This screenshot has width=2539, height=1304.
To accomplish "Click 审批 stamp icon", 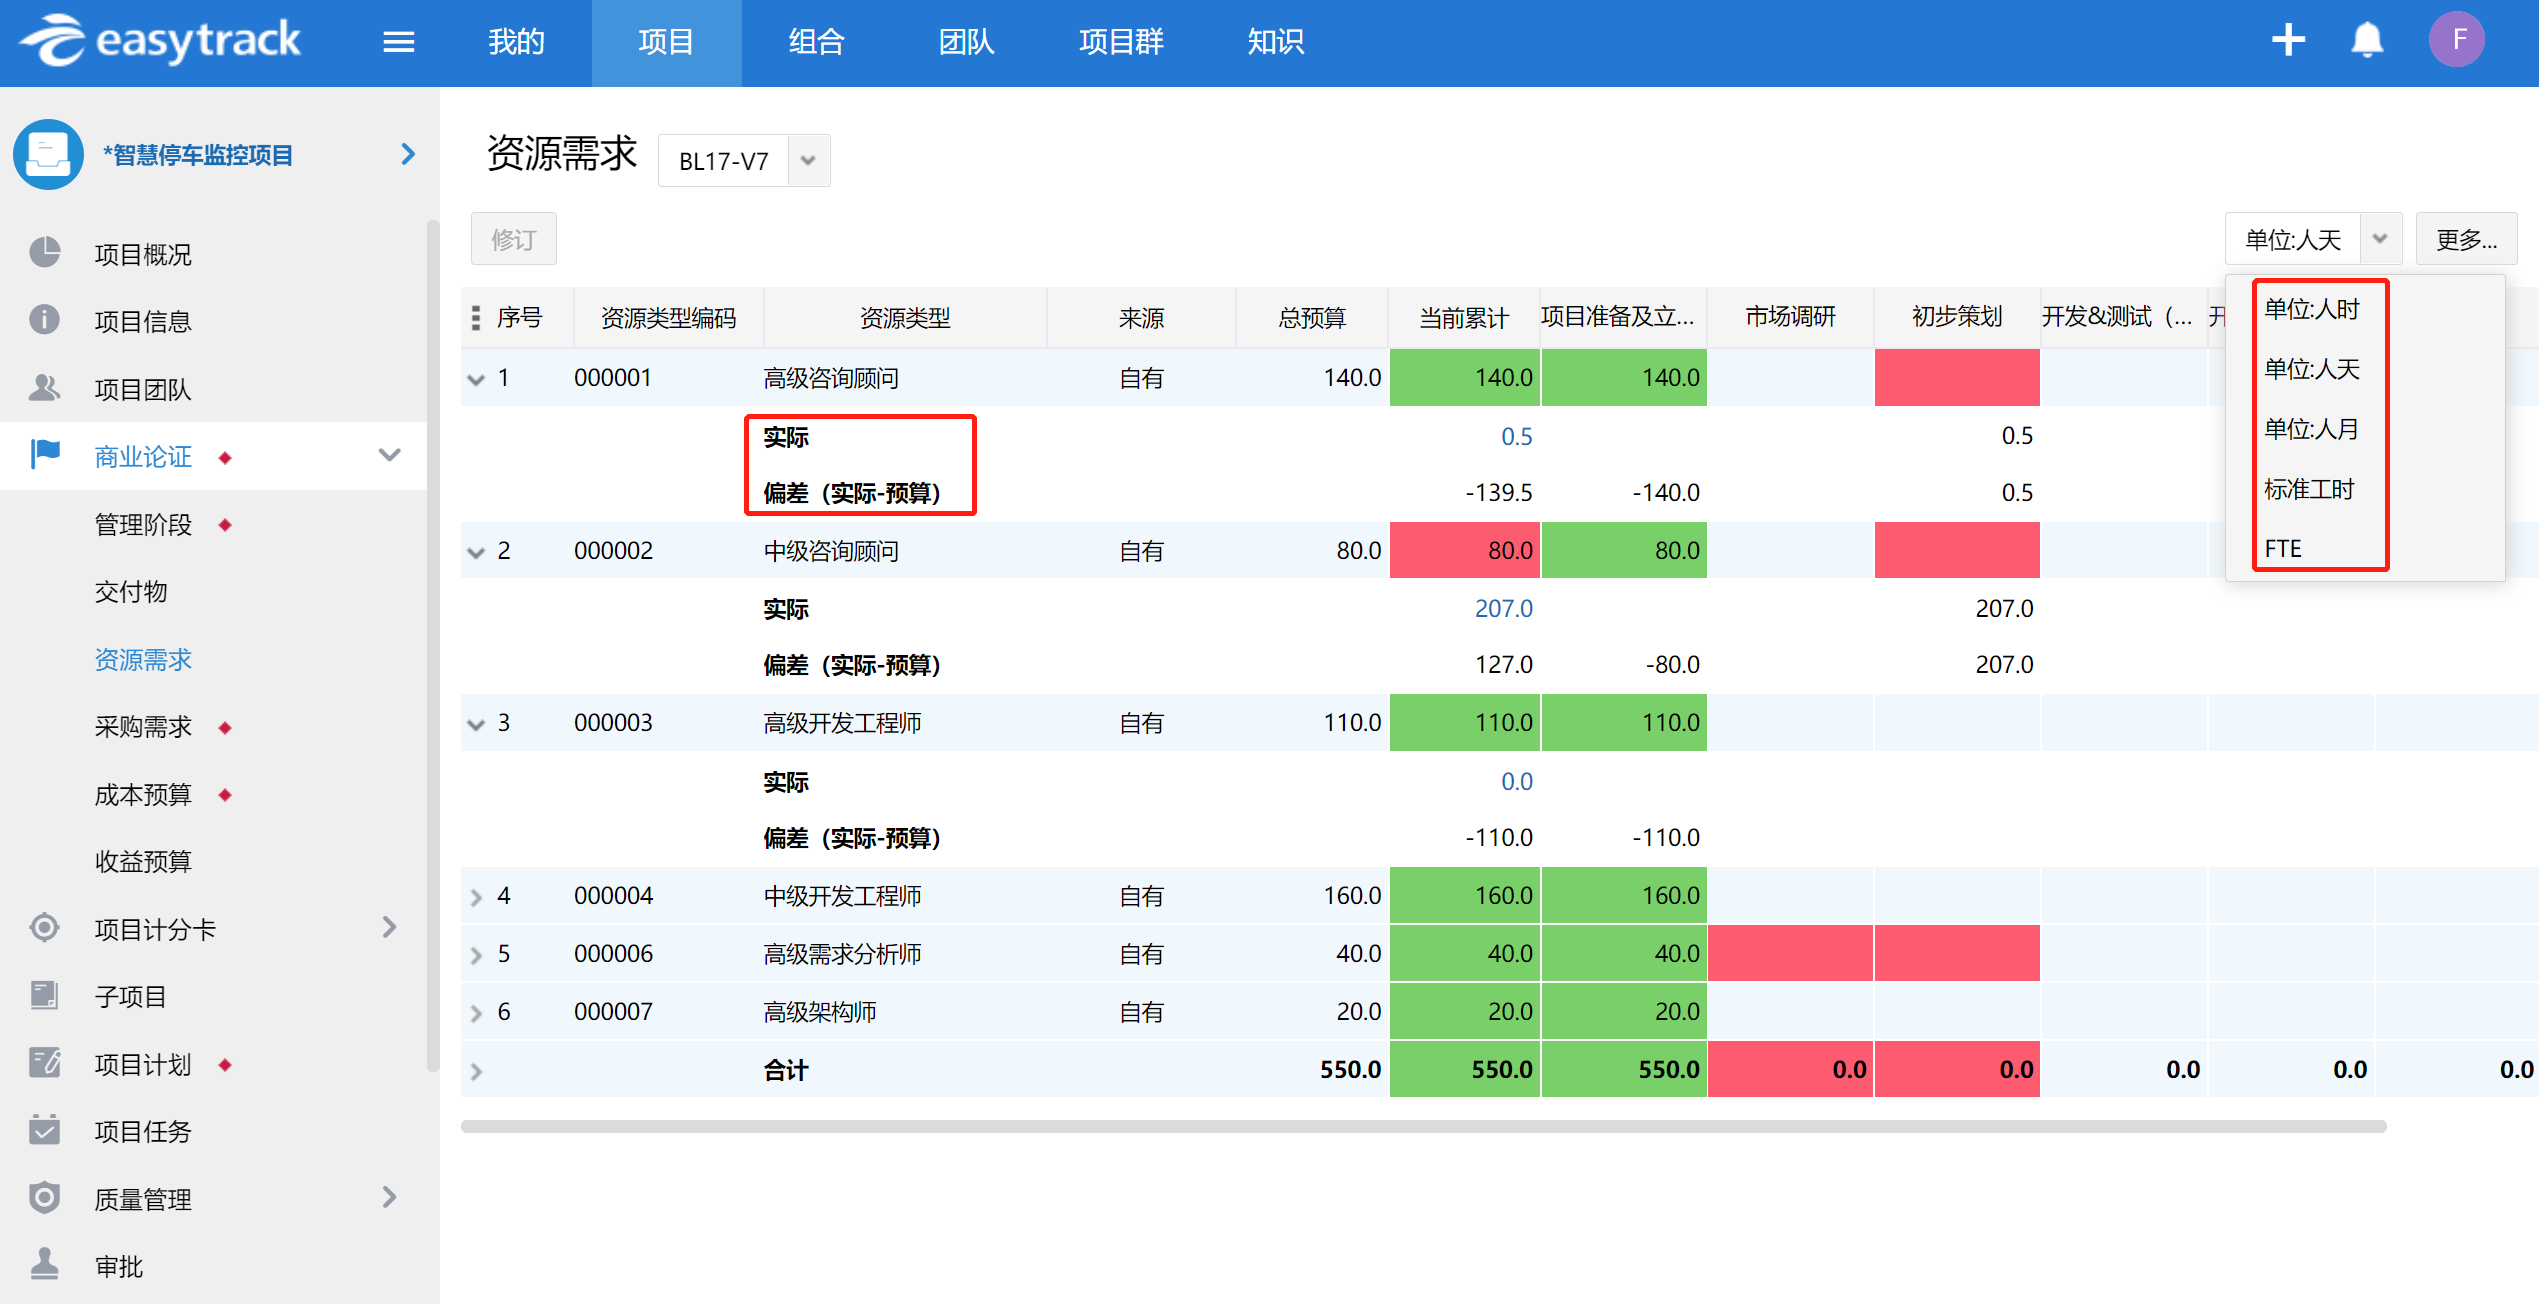I will pyautogui.click(x=45, y=1265).
